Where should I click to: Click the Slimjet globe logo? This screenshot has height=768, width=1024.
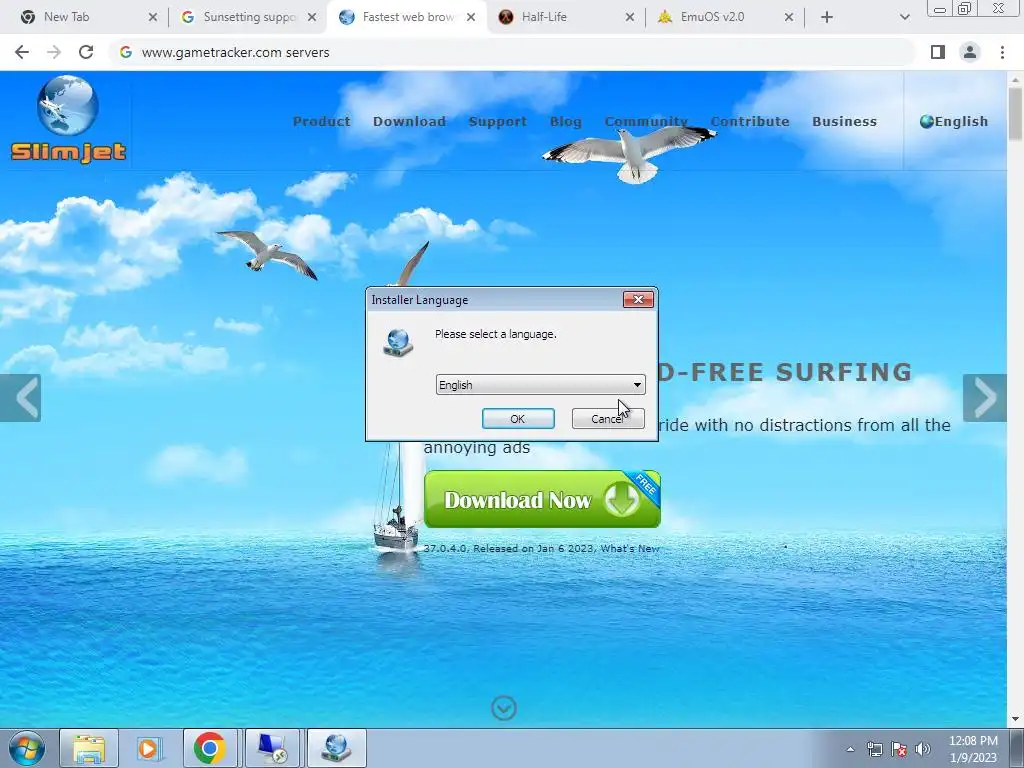[x=68, y=106]
